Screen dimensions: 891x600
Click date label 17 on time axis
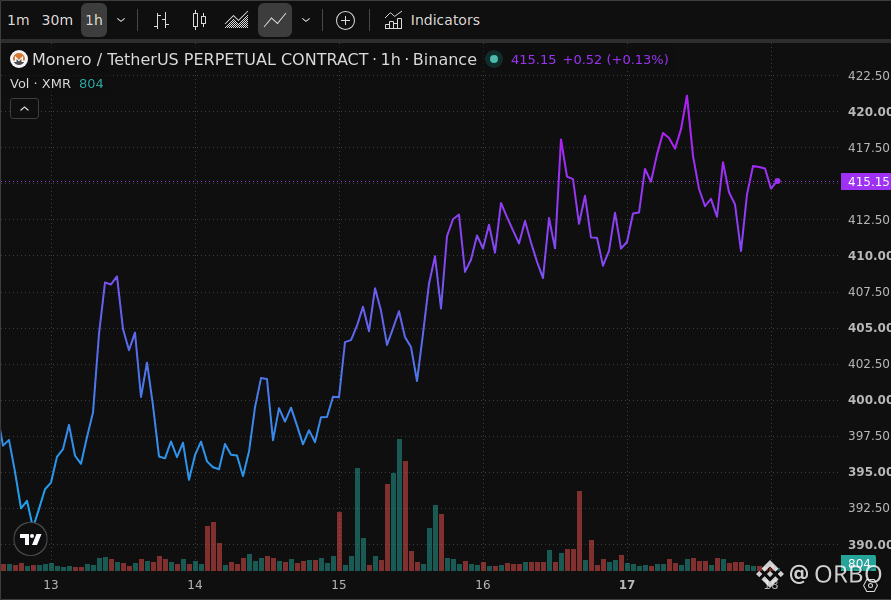[x=627, y=585]
